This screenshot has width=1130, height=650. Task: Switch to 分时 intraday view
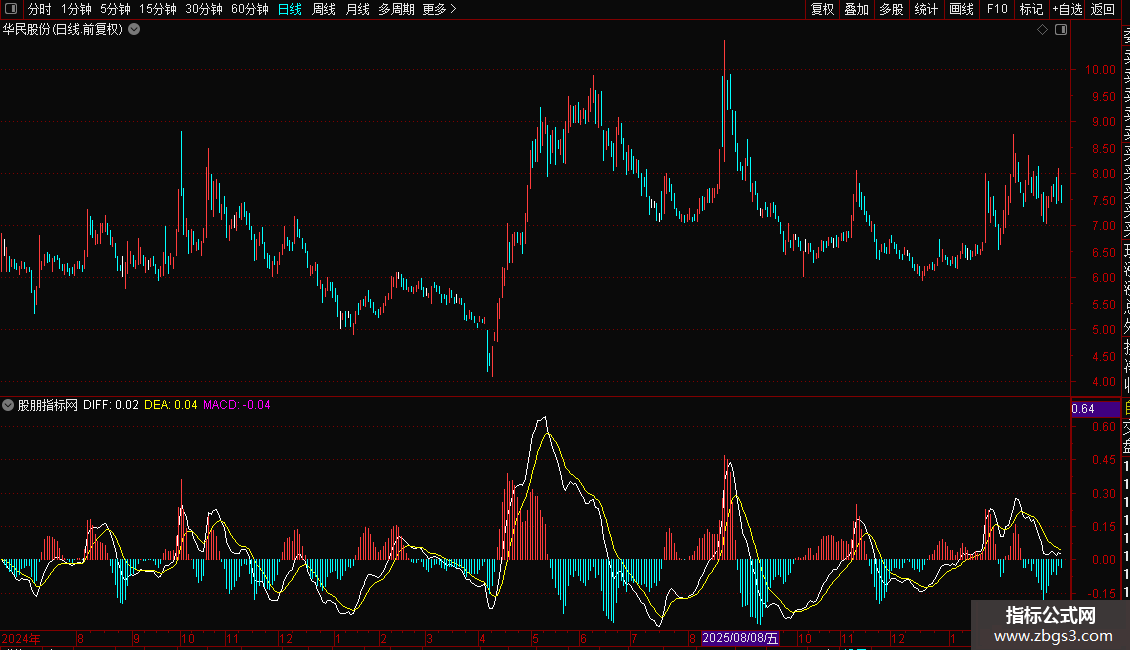39,9
